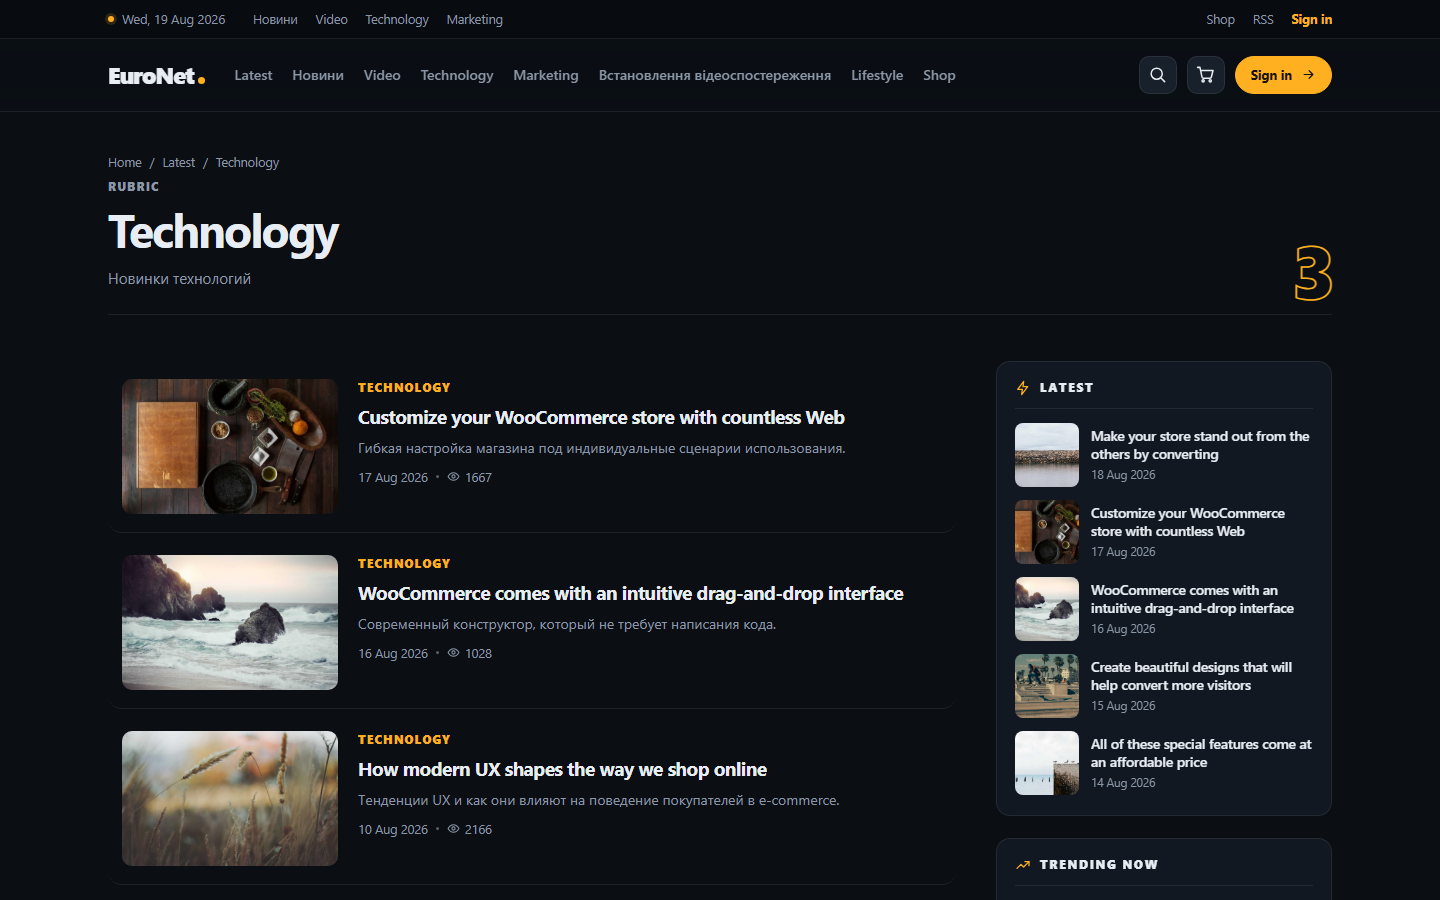Click sidebar thumbnail for 'Customize your WooCommerce store'
1440x900 pixels.
coord(1047,532)
